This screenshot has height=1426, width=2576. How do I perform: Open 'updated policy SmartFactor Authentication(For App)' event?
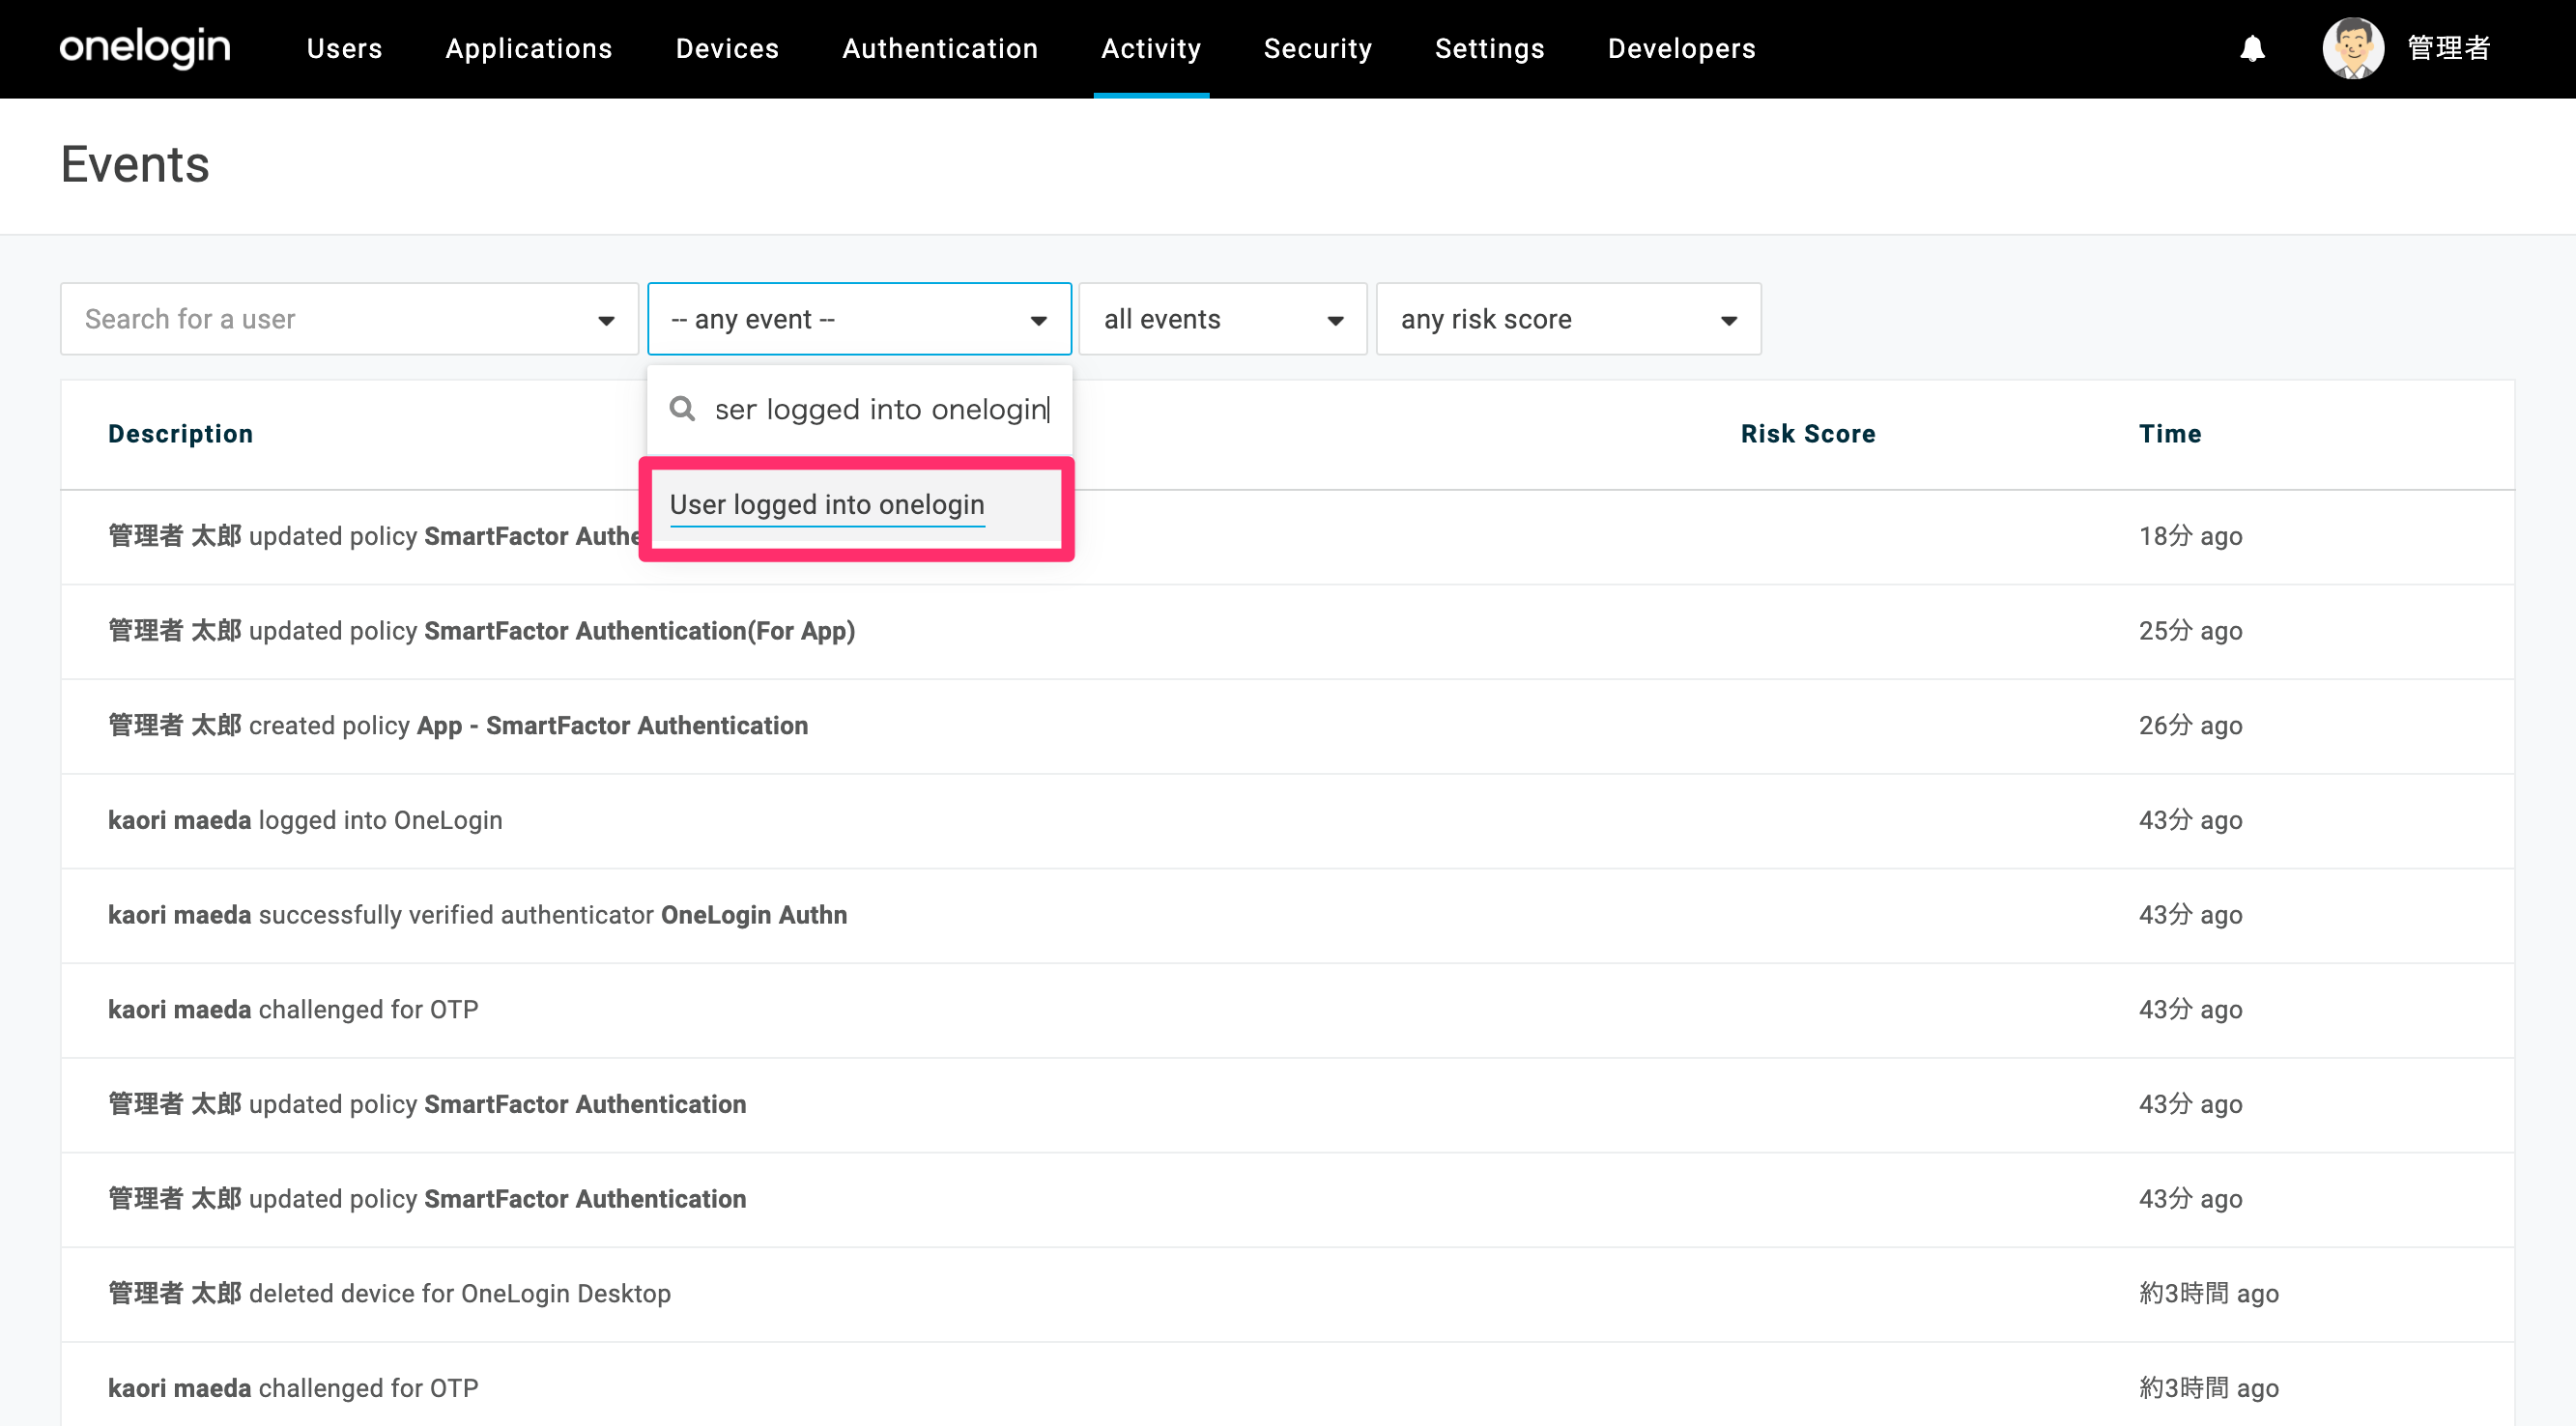coord(1287,631)
